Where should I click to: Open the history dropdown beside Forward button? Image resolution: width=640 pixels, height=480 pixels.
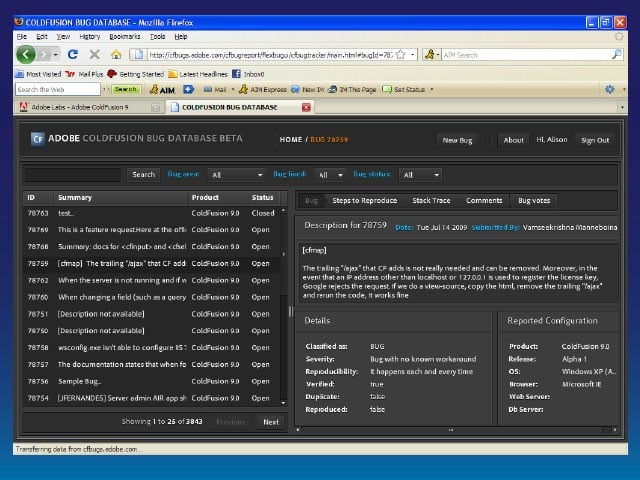click(56, 54)
